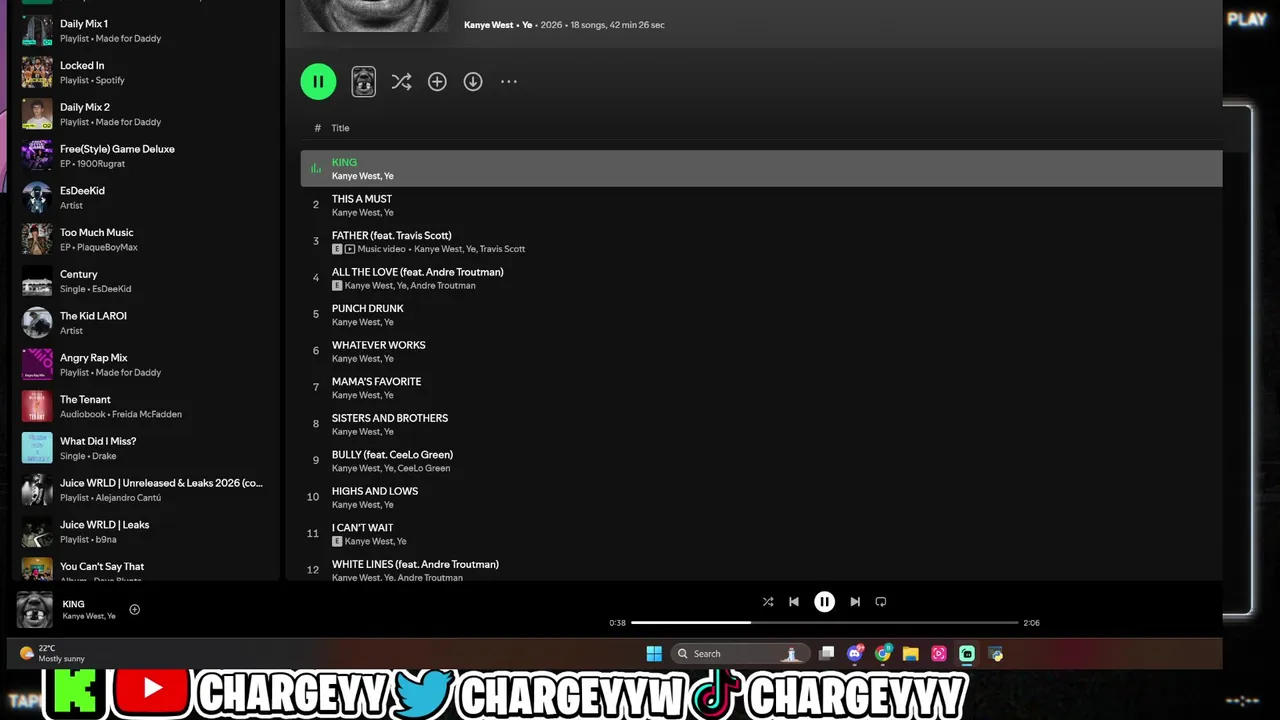Add KING to Liked Songs in the player bar
The height and width of the screenshot is (720, 1280).
(135, 610)
